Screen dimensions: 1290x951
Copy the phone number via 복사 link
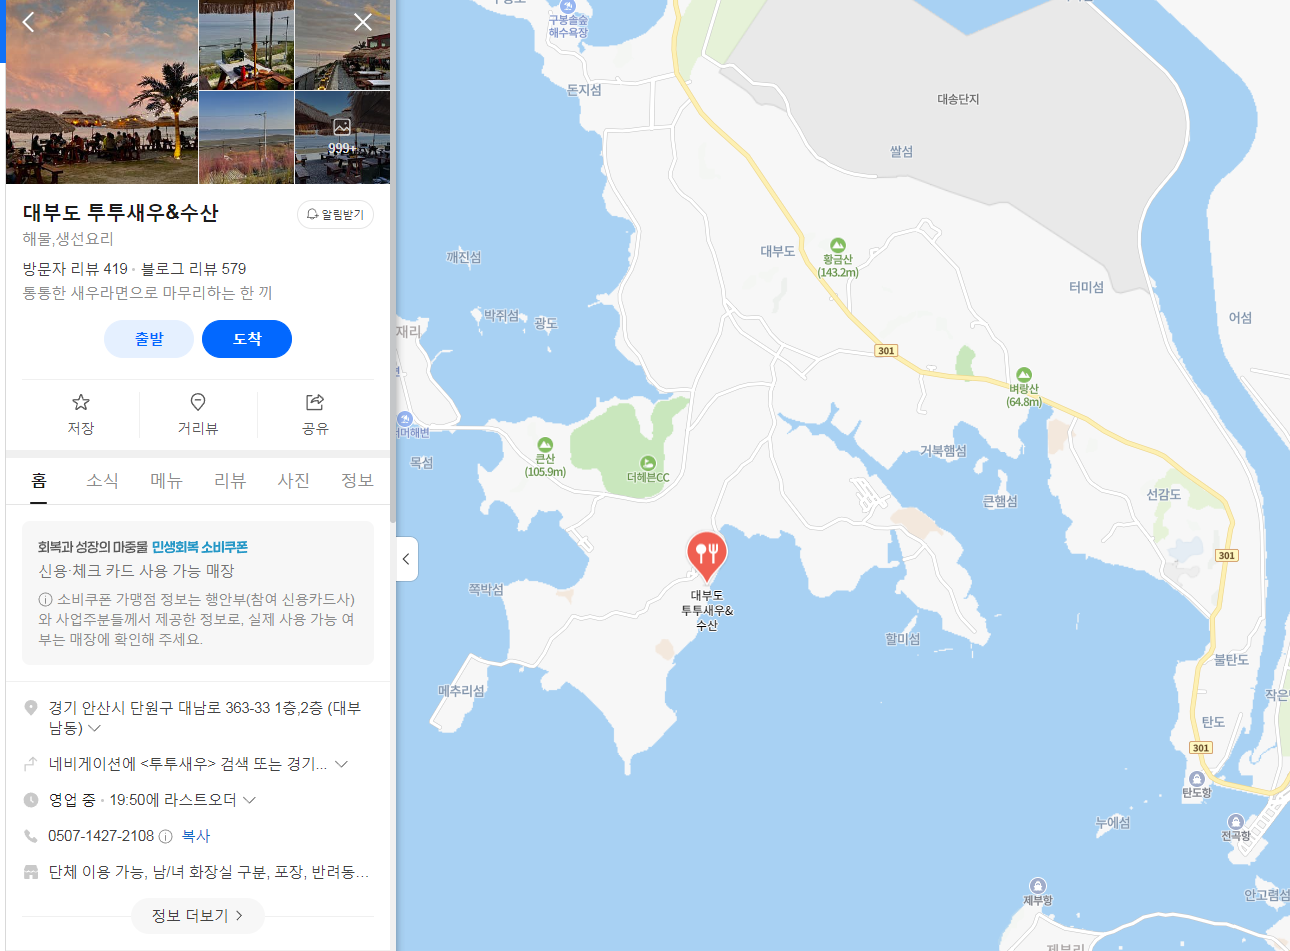pos(196,836)
